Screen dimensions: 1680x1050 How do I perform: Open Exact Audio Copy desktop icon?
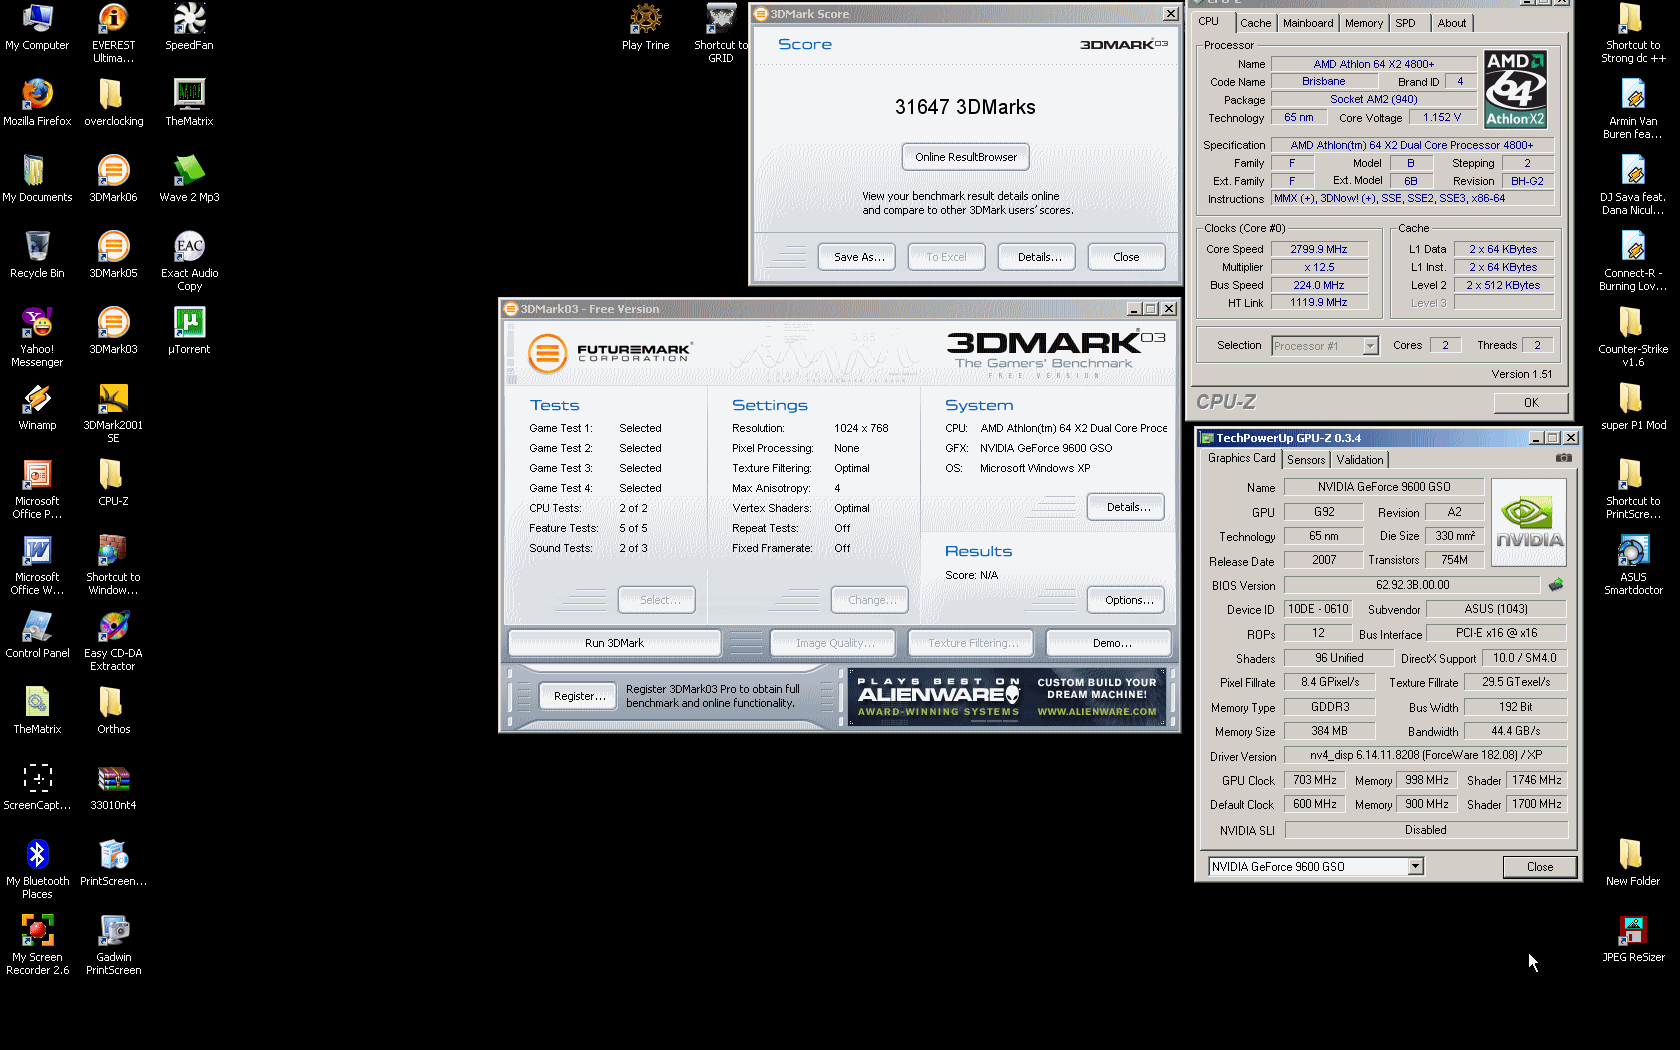[x=189, y=261]
